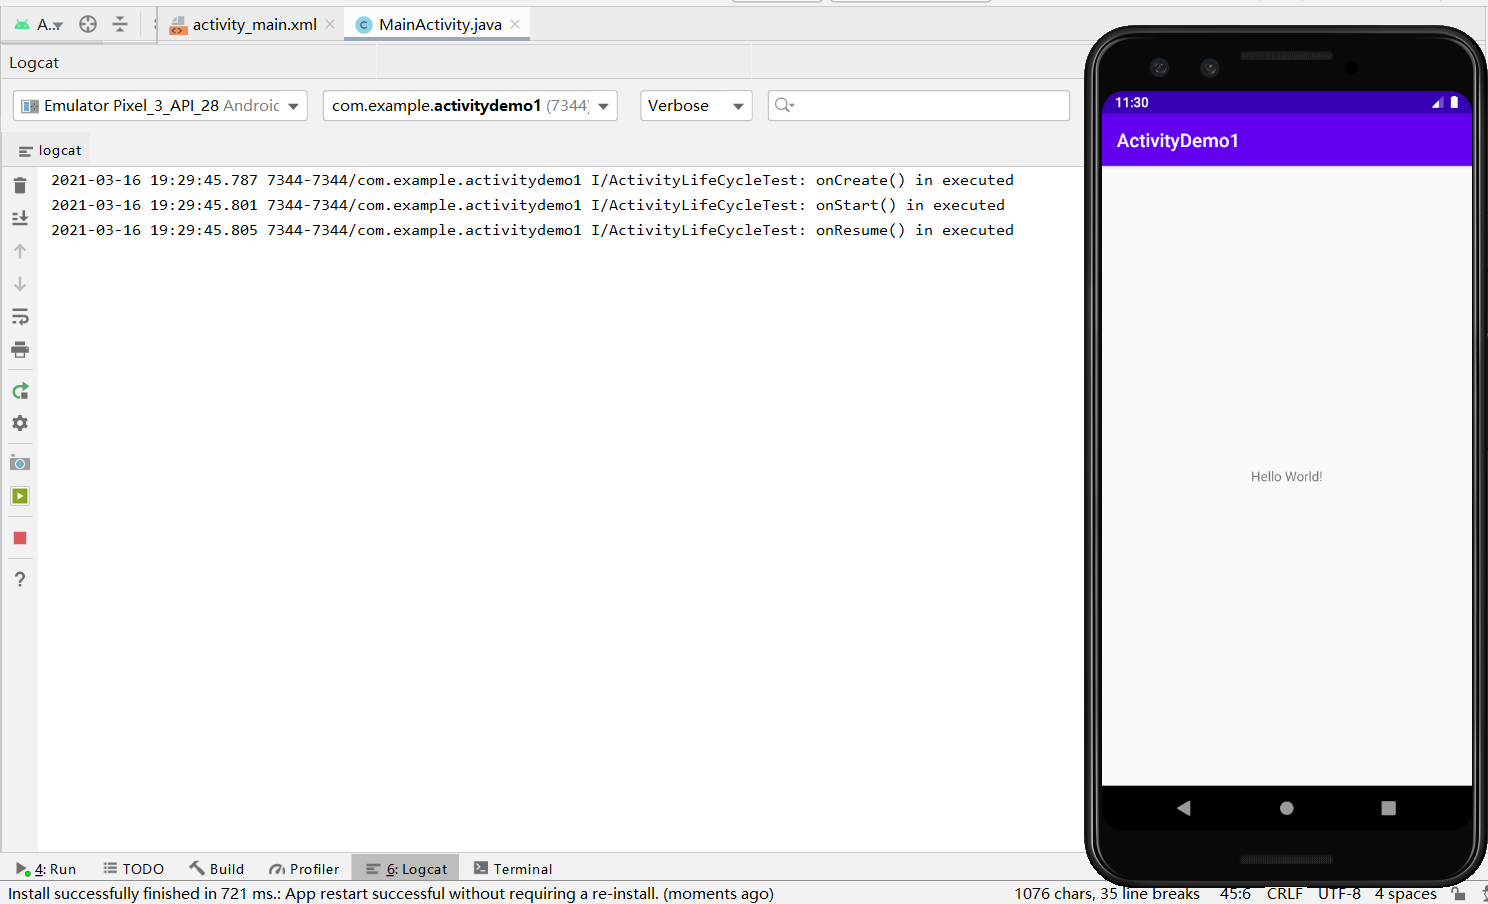Open the Terminal tool window
The height and width of the screenshot is (904, 1488).
pos(513,869)
